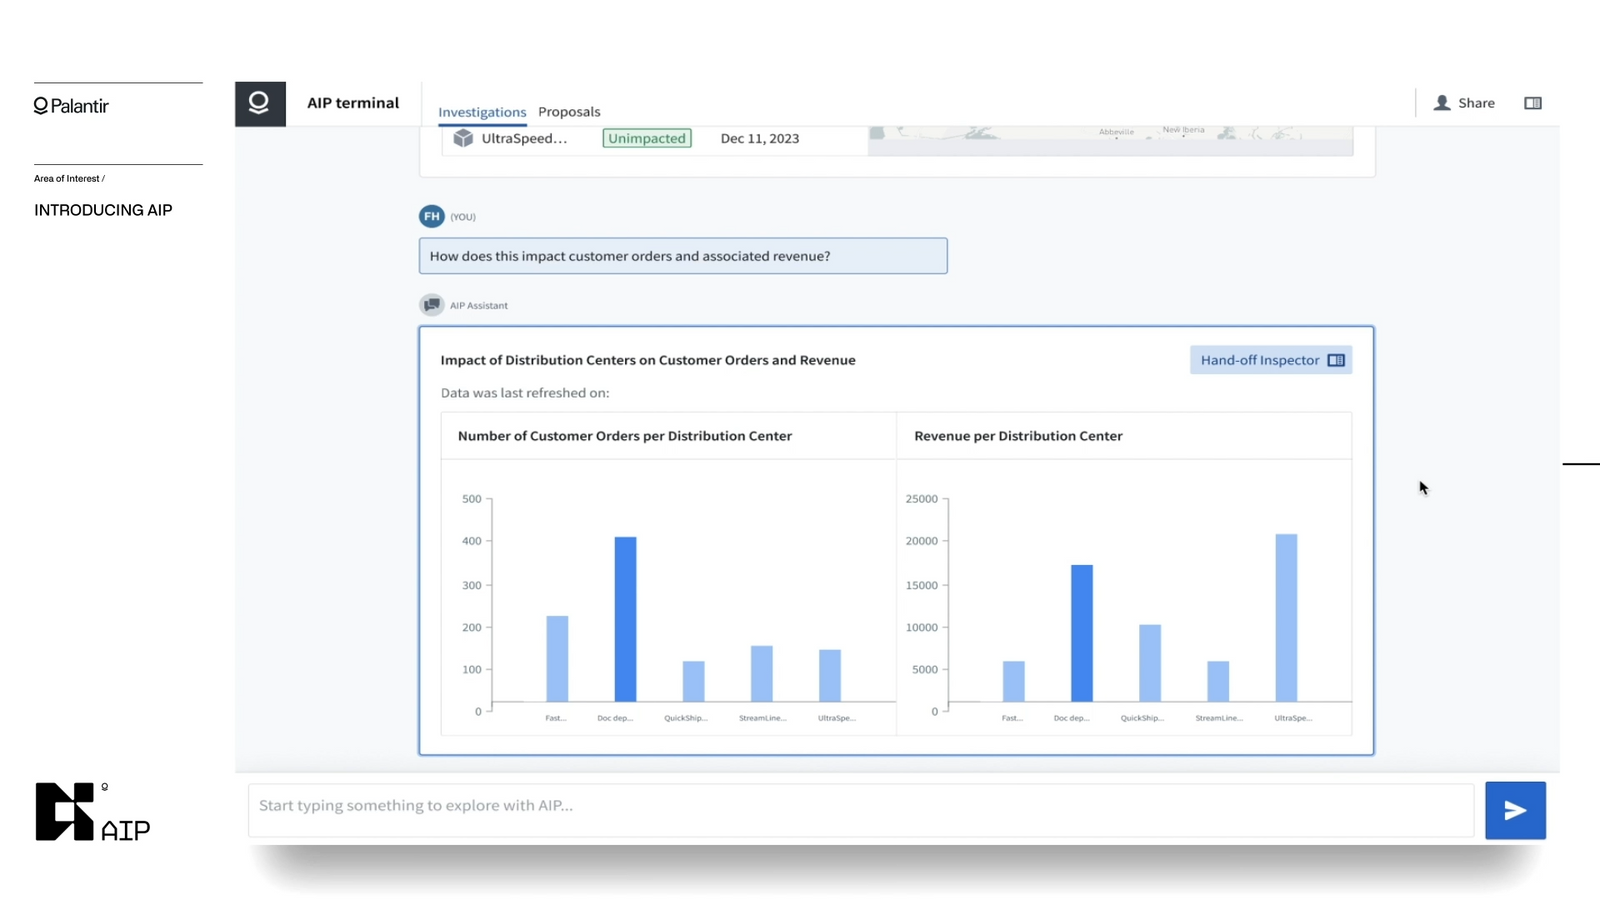Switch to the Proposals tab
This screenshot has height=900, width=1600.
(x=569, y=111)
